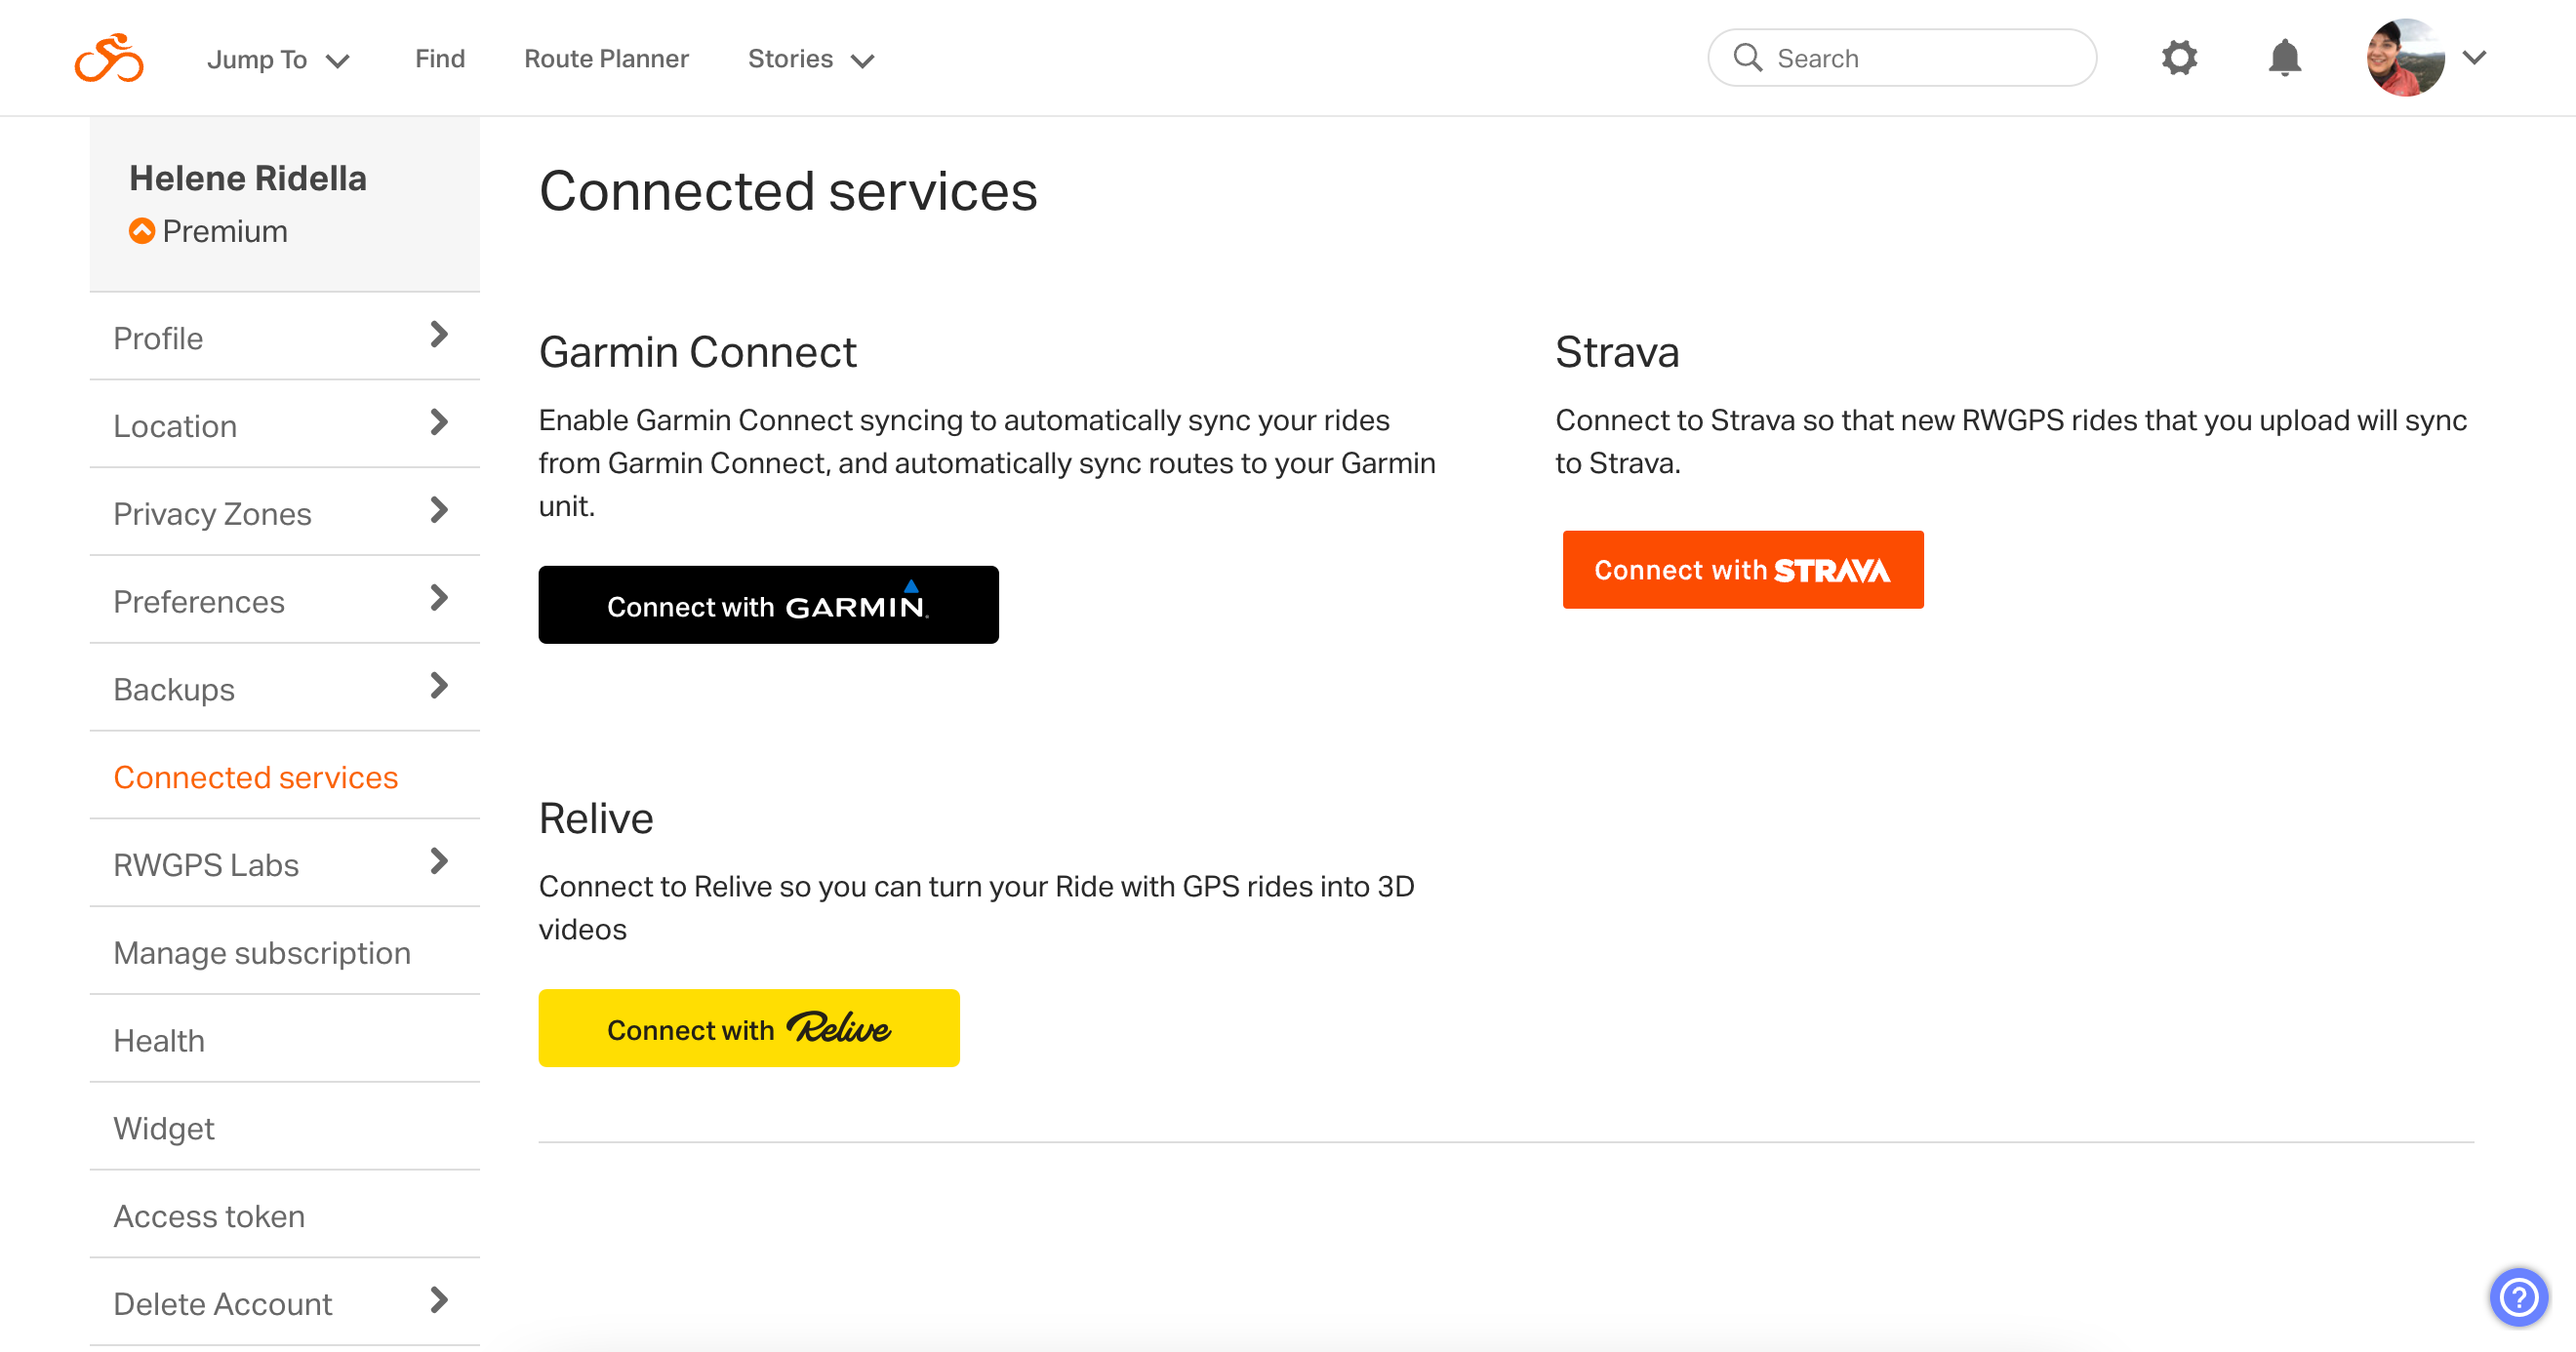Open the notifications bell icon
This screenshot has width=2576, height=1352.
pos(2283,58)
